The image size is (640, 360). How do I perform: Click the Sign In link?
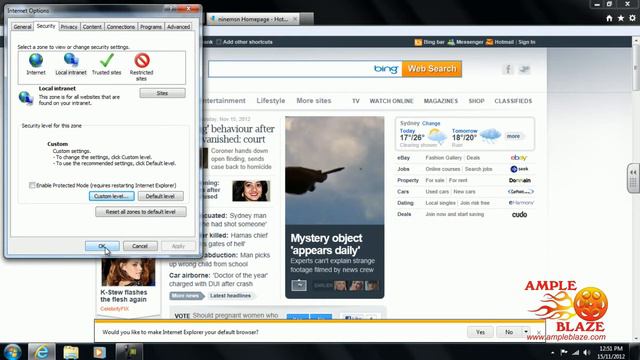pos(527,42)
